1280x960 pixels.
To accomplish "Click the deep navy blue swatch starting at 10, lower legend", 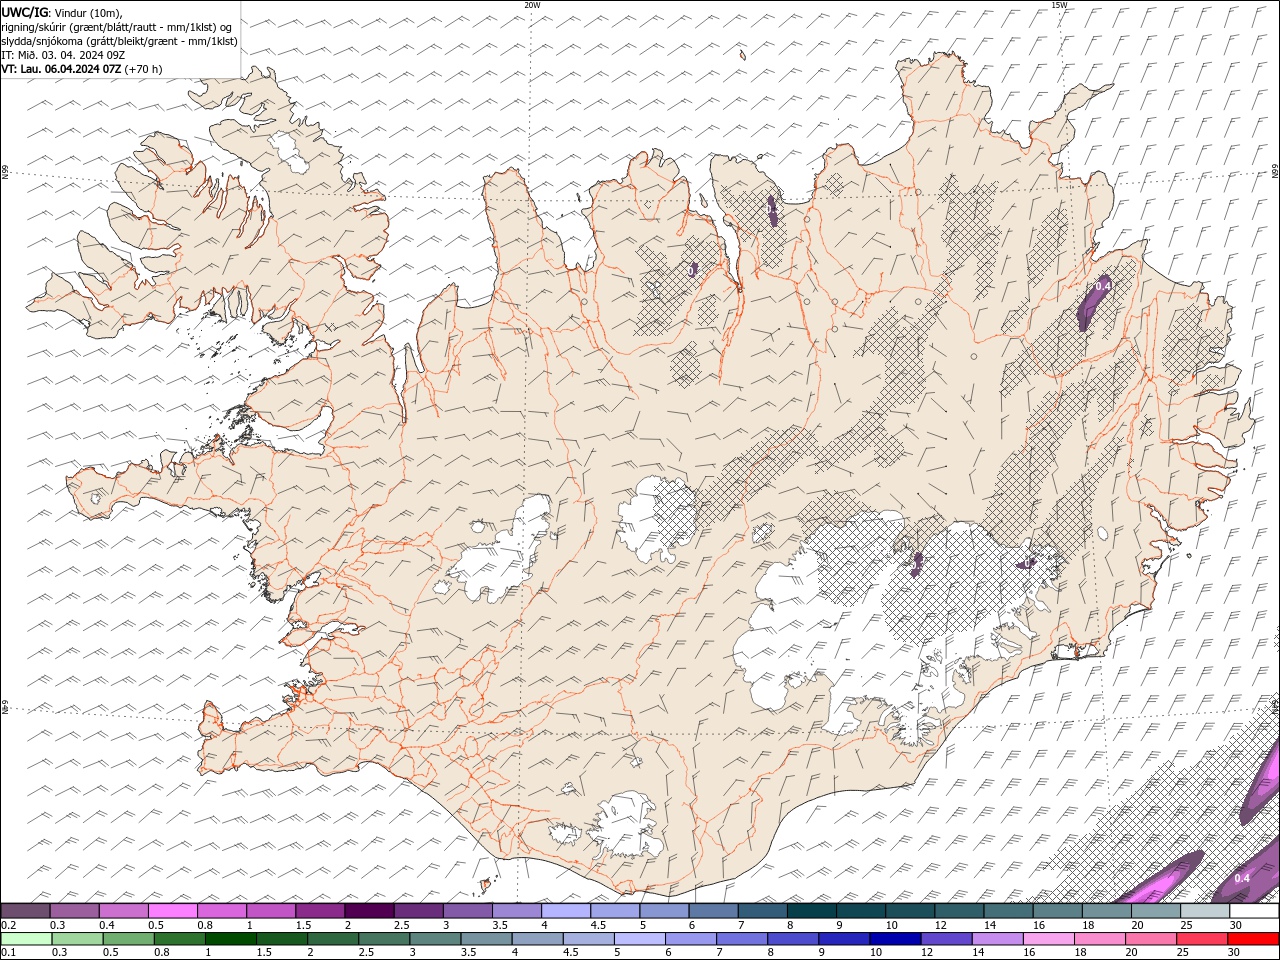I will coord(895,938).
